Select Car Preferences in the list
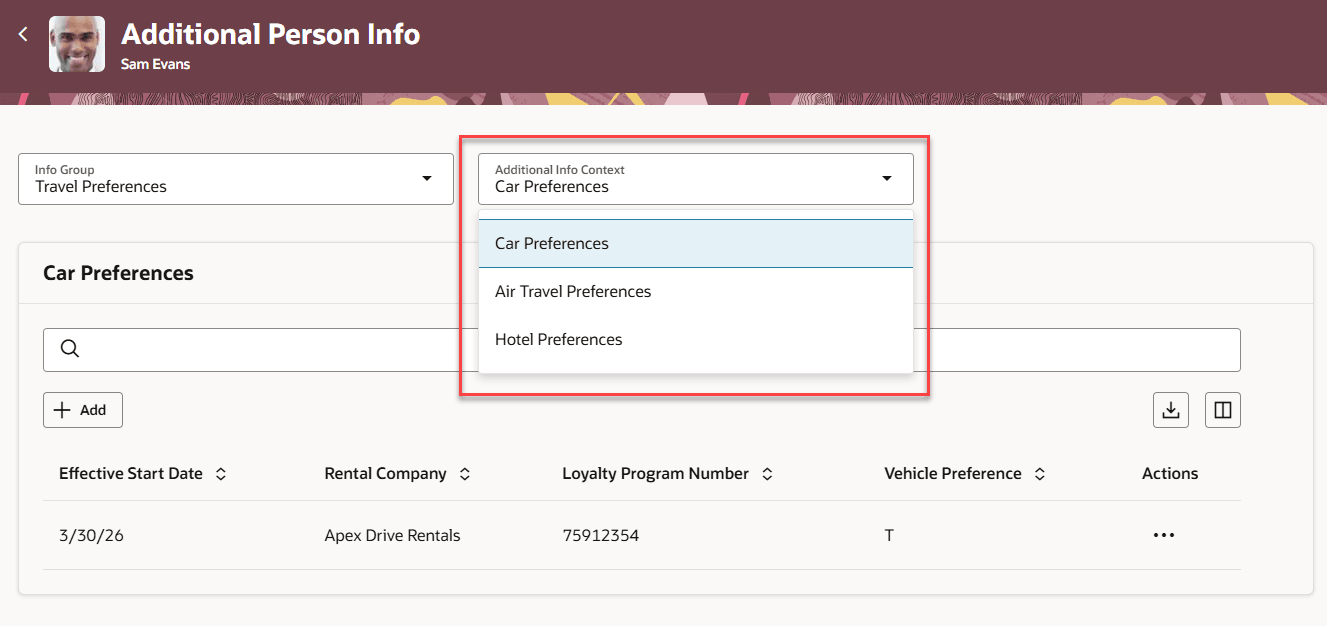Screen dimensions: 1327x626 [x=696, y=243]
